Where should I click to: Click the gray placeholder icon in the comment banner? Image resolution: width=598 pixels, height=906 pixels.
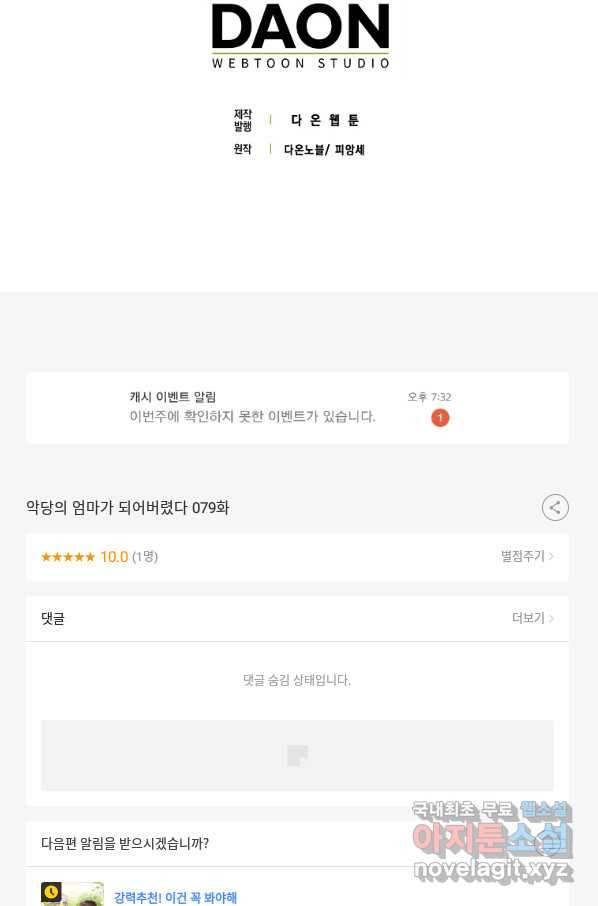click(x=298, y=755)
